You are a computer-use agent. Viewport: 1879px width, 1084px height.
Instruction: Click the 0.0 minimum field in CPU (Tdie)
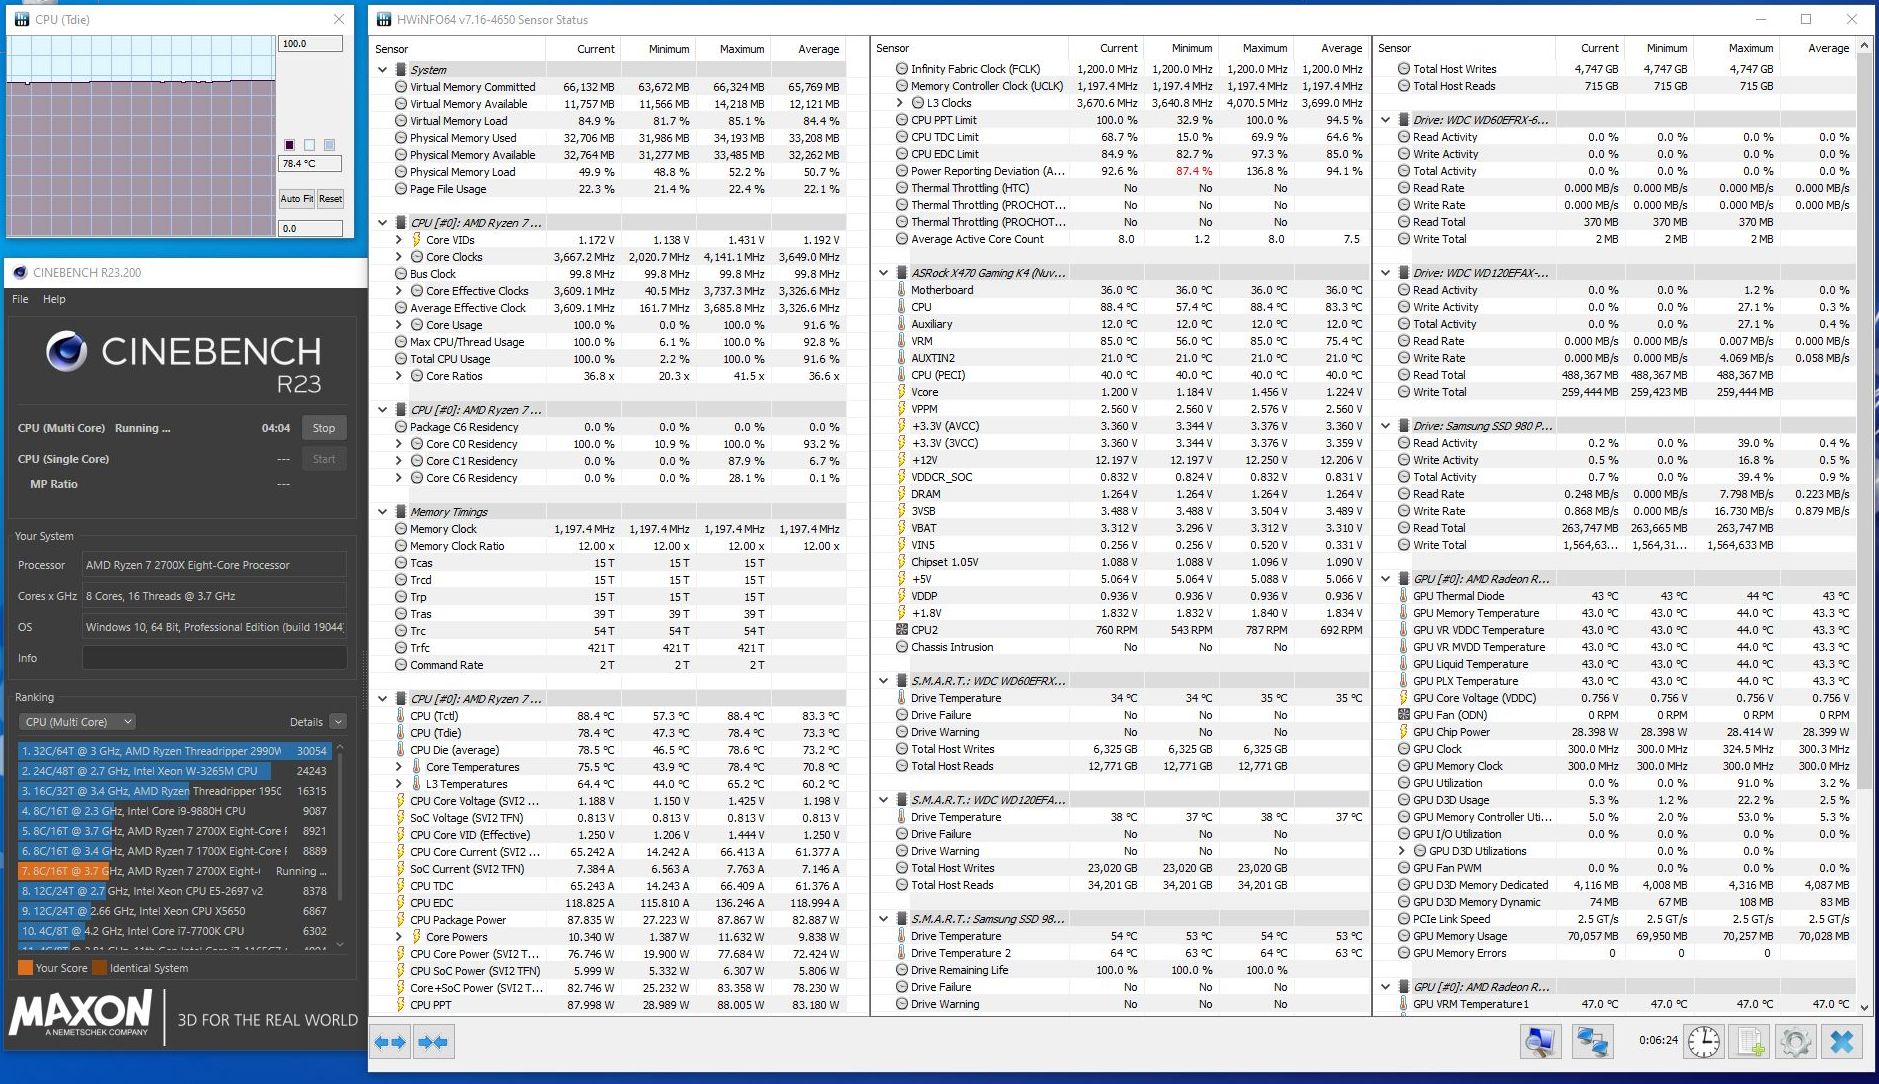tap(311, 228)
